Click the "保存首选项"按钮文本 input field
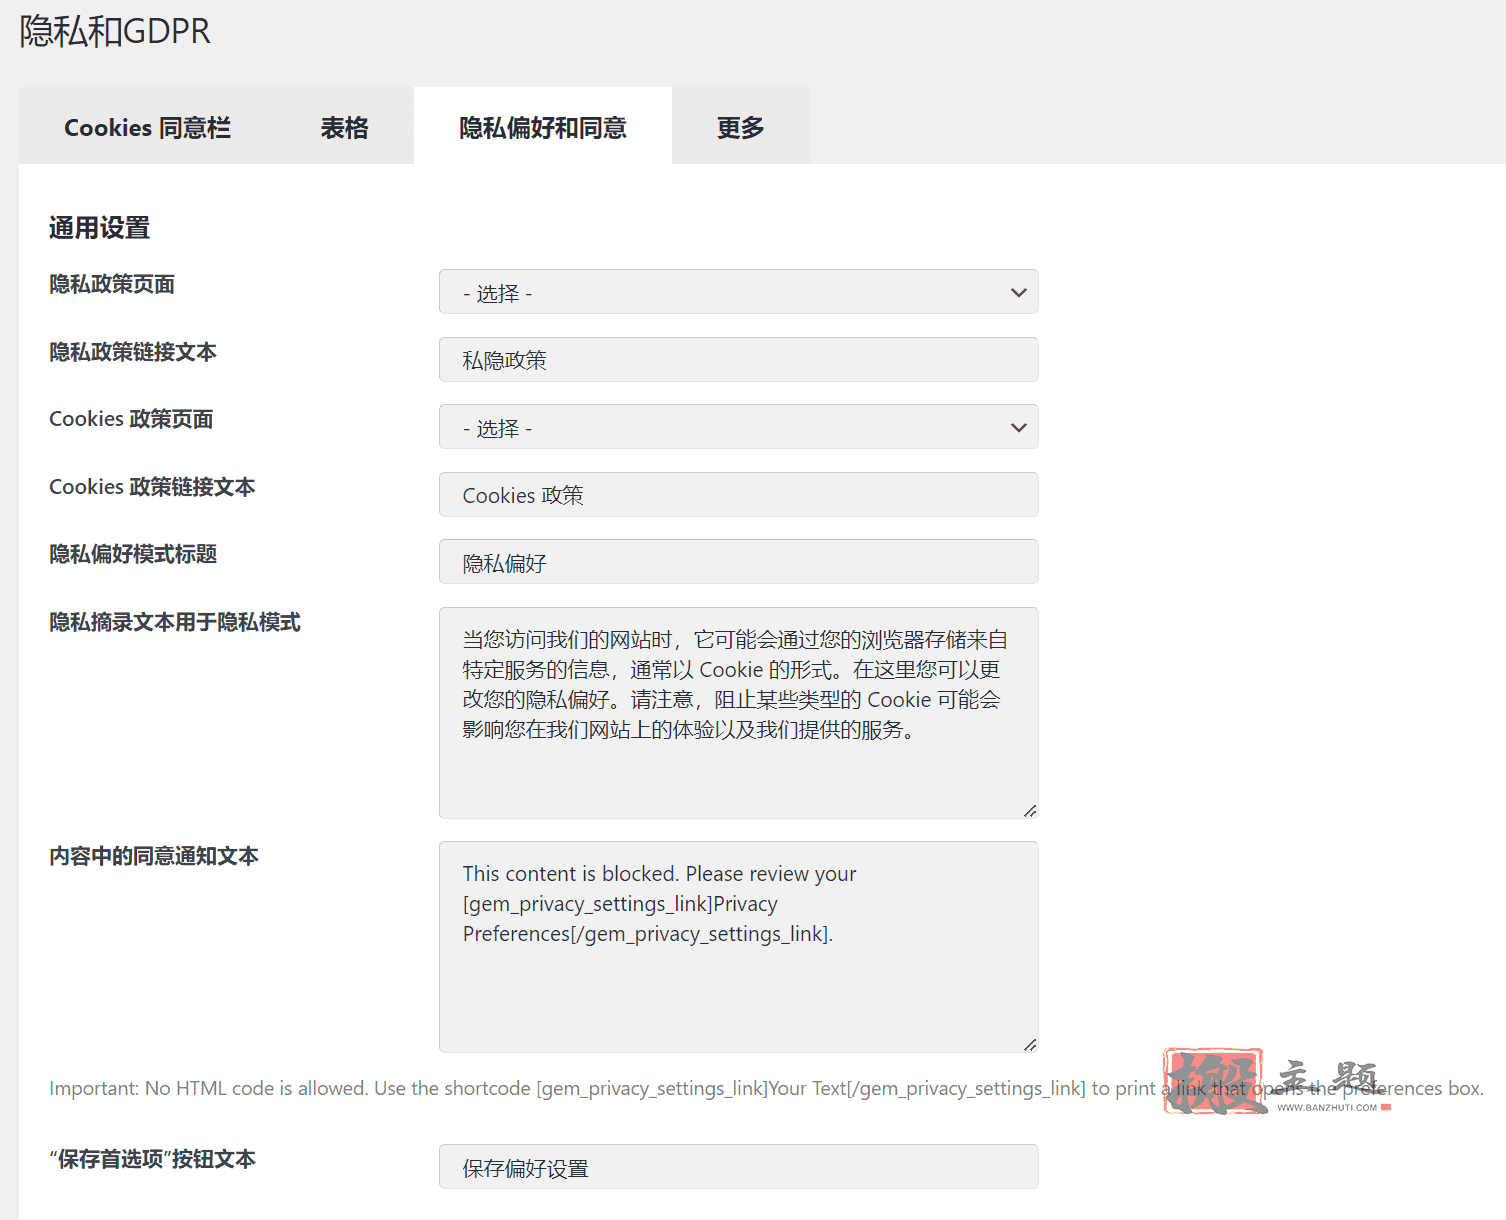 (739, 1167)
